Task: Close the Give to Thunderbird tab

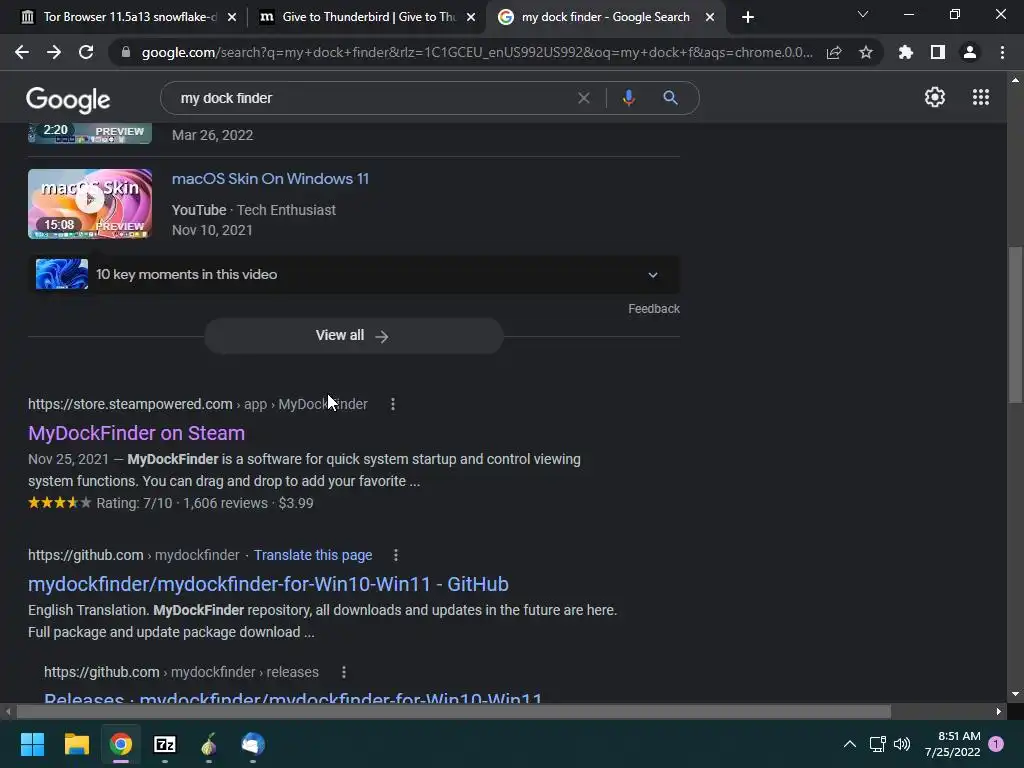Action: (x=471, y=17)
